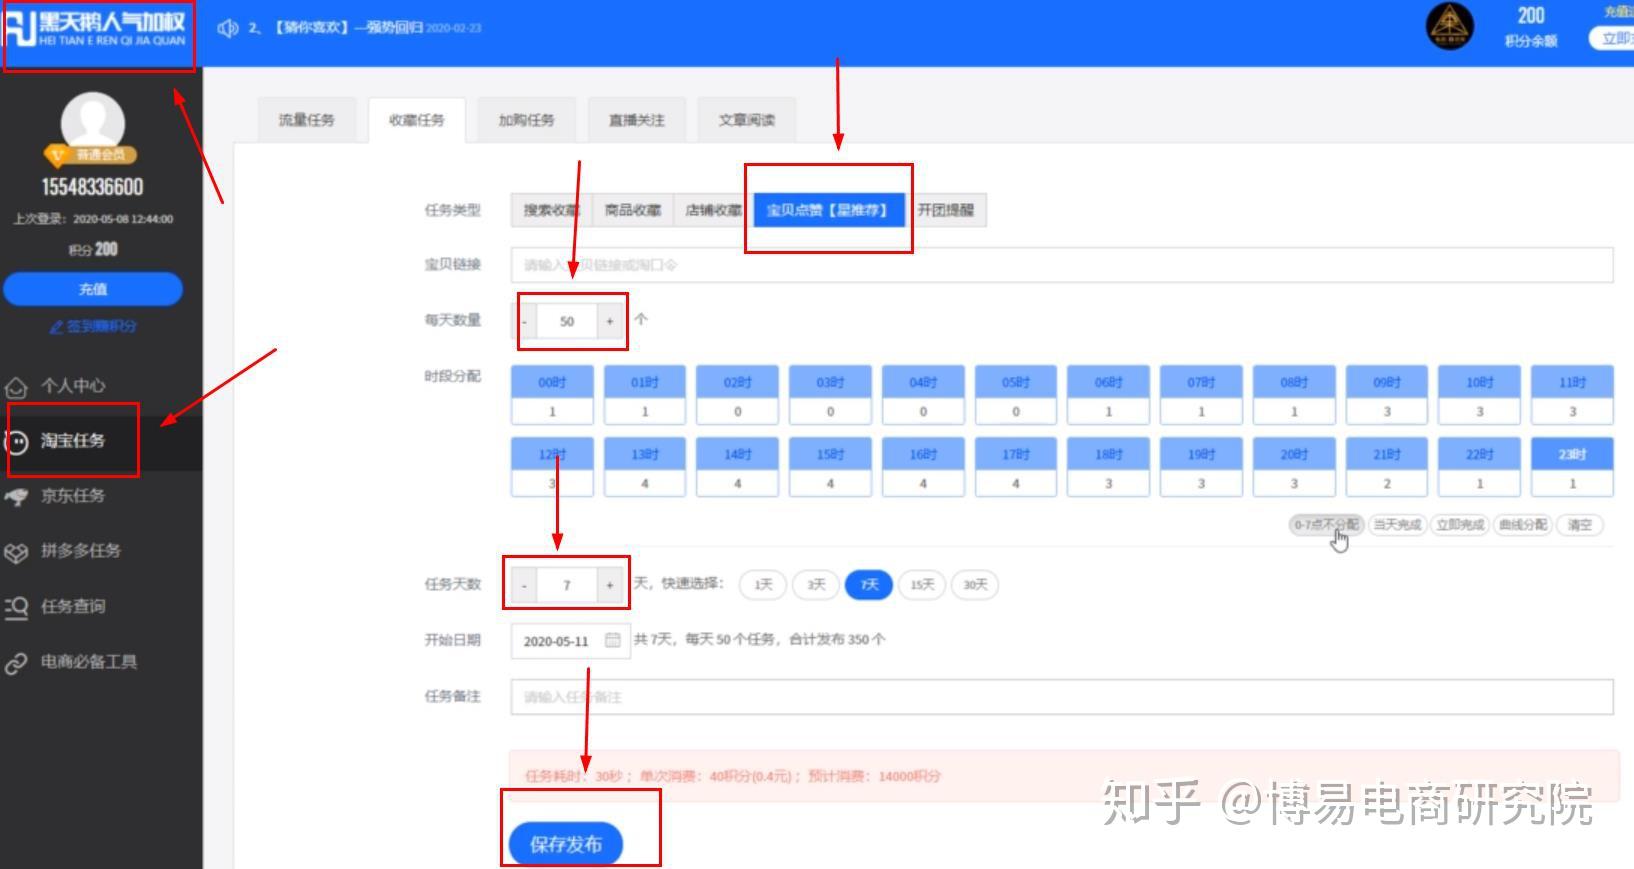
Task: Click the 京东任务 dog icon
Action: pos(16,496)
